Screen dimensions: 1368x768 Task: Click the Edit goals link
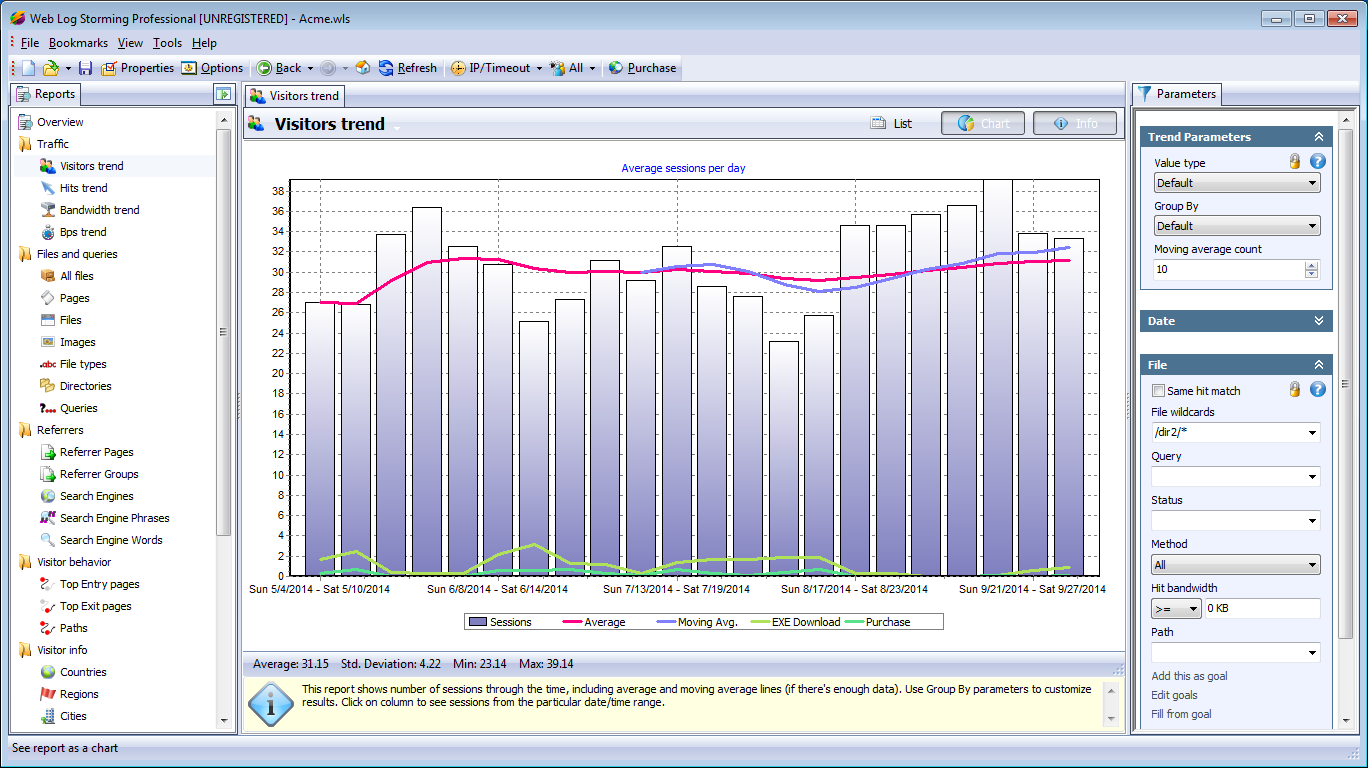coord(1174,695)
